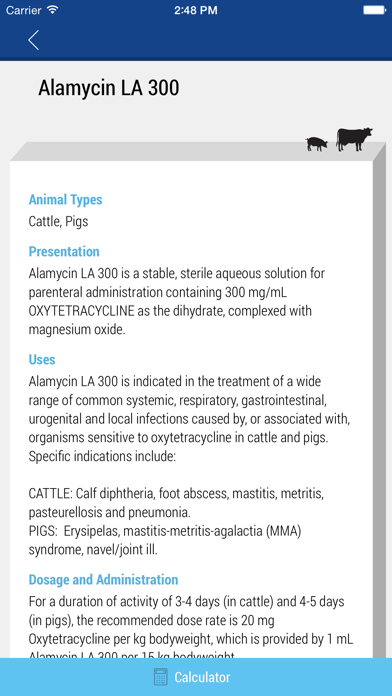392x696 pixels.
Task: Select the Alamycin LA 300 title
Action: (x=109, y=87)
